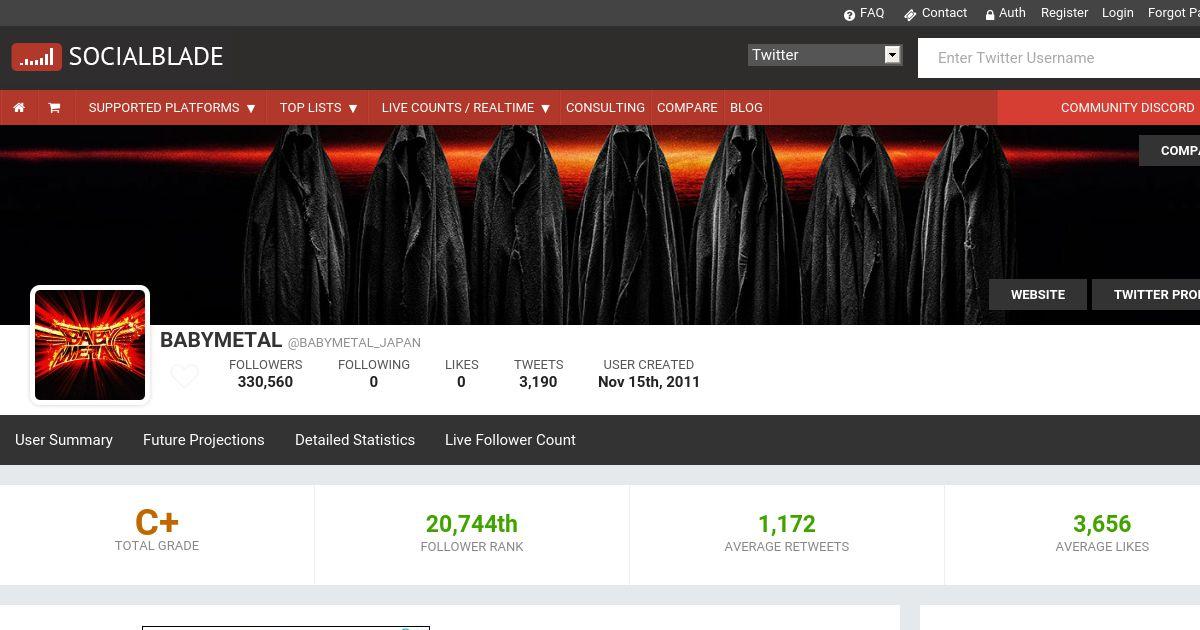Focus the Enter Twitter Username field
Viewport: 1200px width, 630px height.
[1059, 58]
